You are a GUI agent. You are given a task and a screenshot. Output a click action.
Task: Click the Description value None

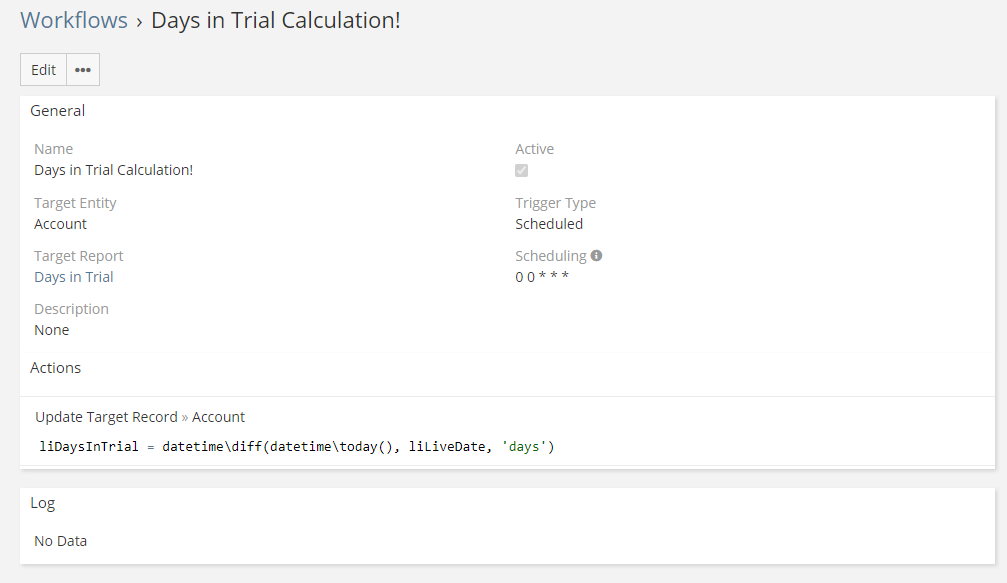(x=52, y=330)
